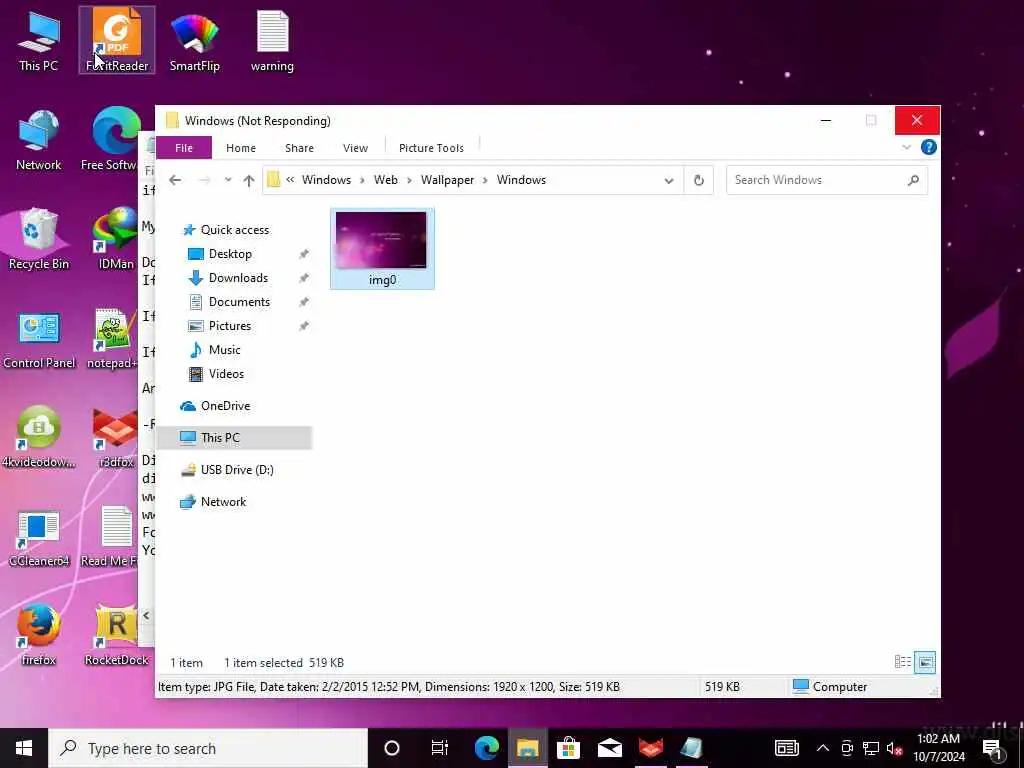Open the News and interests taskbar icon
Screen dimensions: 1024x768
tap(787, 748)
